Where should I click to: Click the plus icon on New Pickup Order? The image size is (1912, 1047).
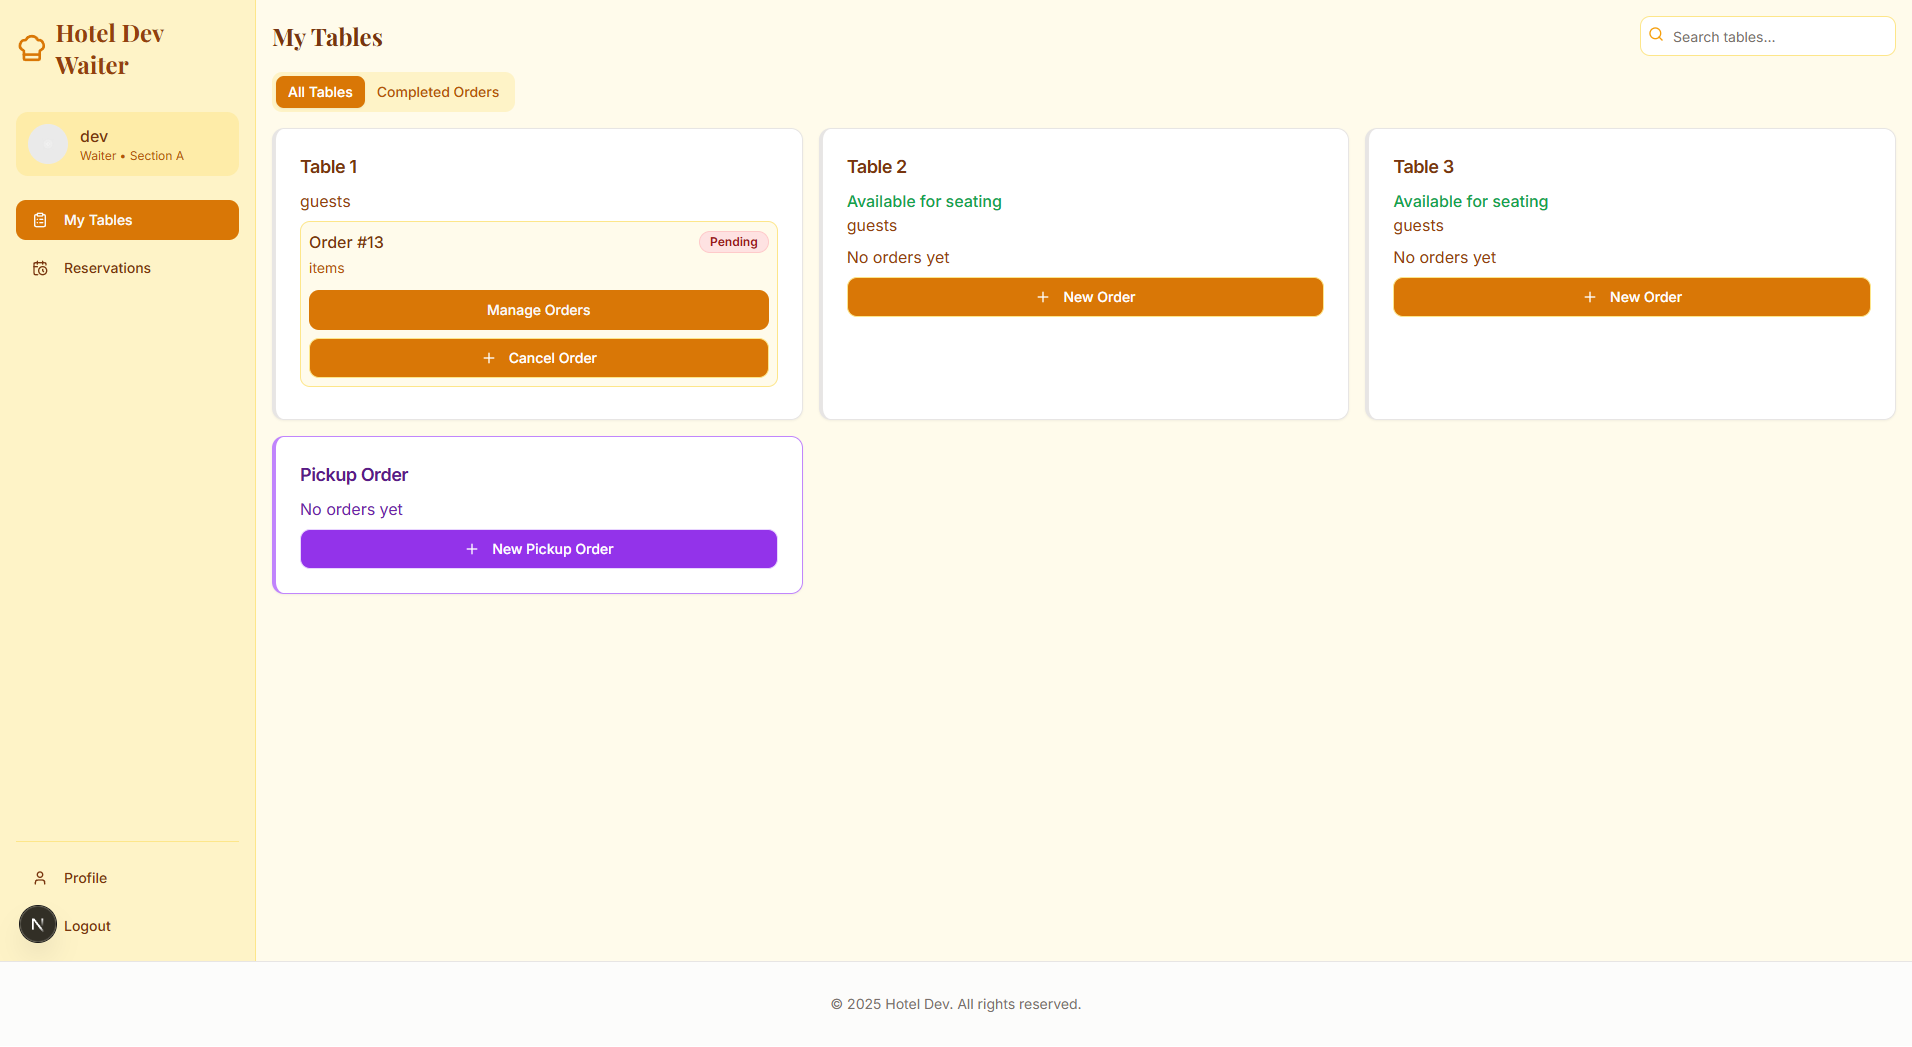pyautogui.click(x=472, y=549)
